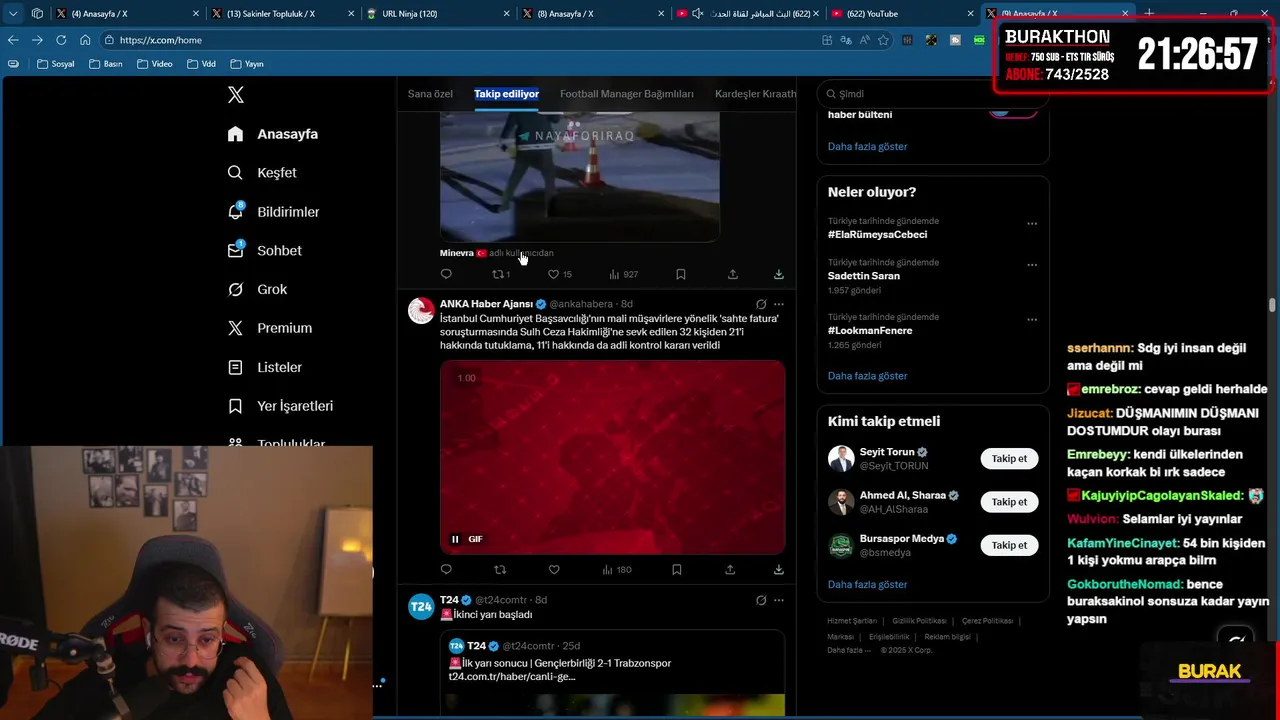Image resolution: width=1280 pixels, height=720 pixels.
Task: Show more under haber bülteni card
Action: 867,146
